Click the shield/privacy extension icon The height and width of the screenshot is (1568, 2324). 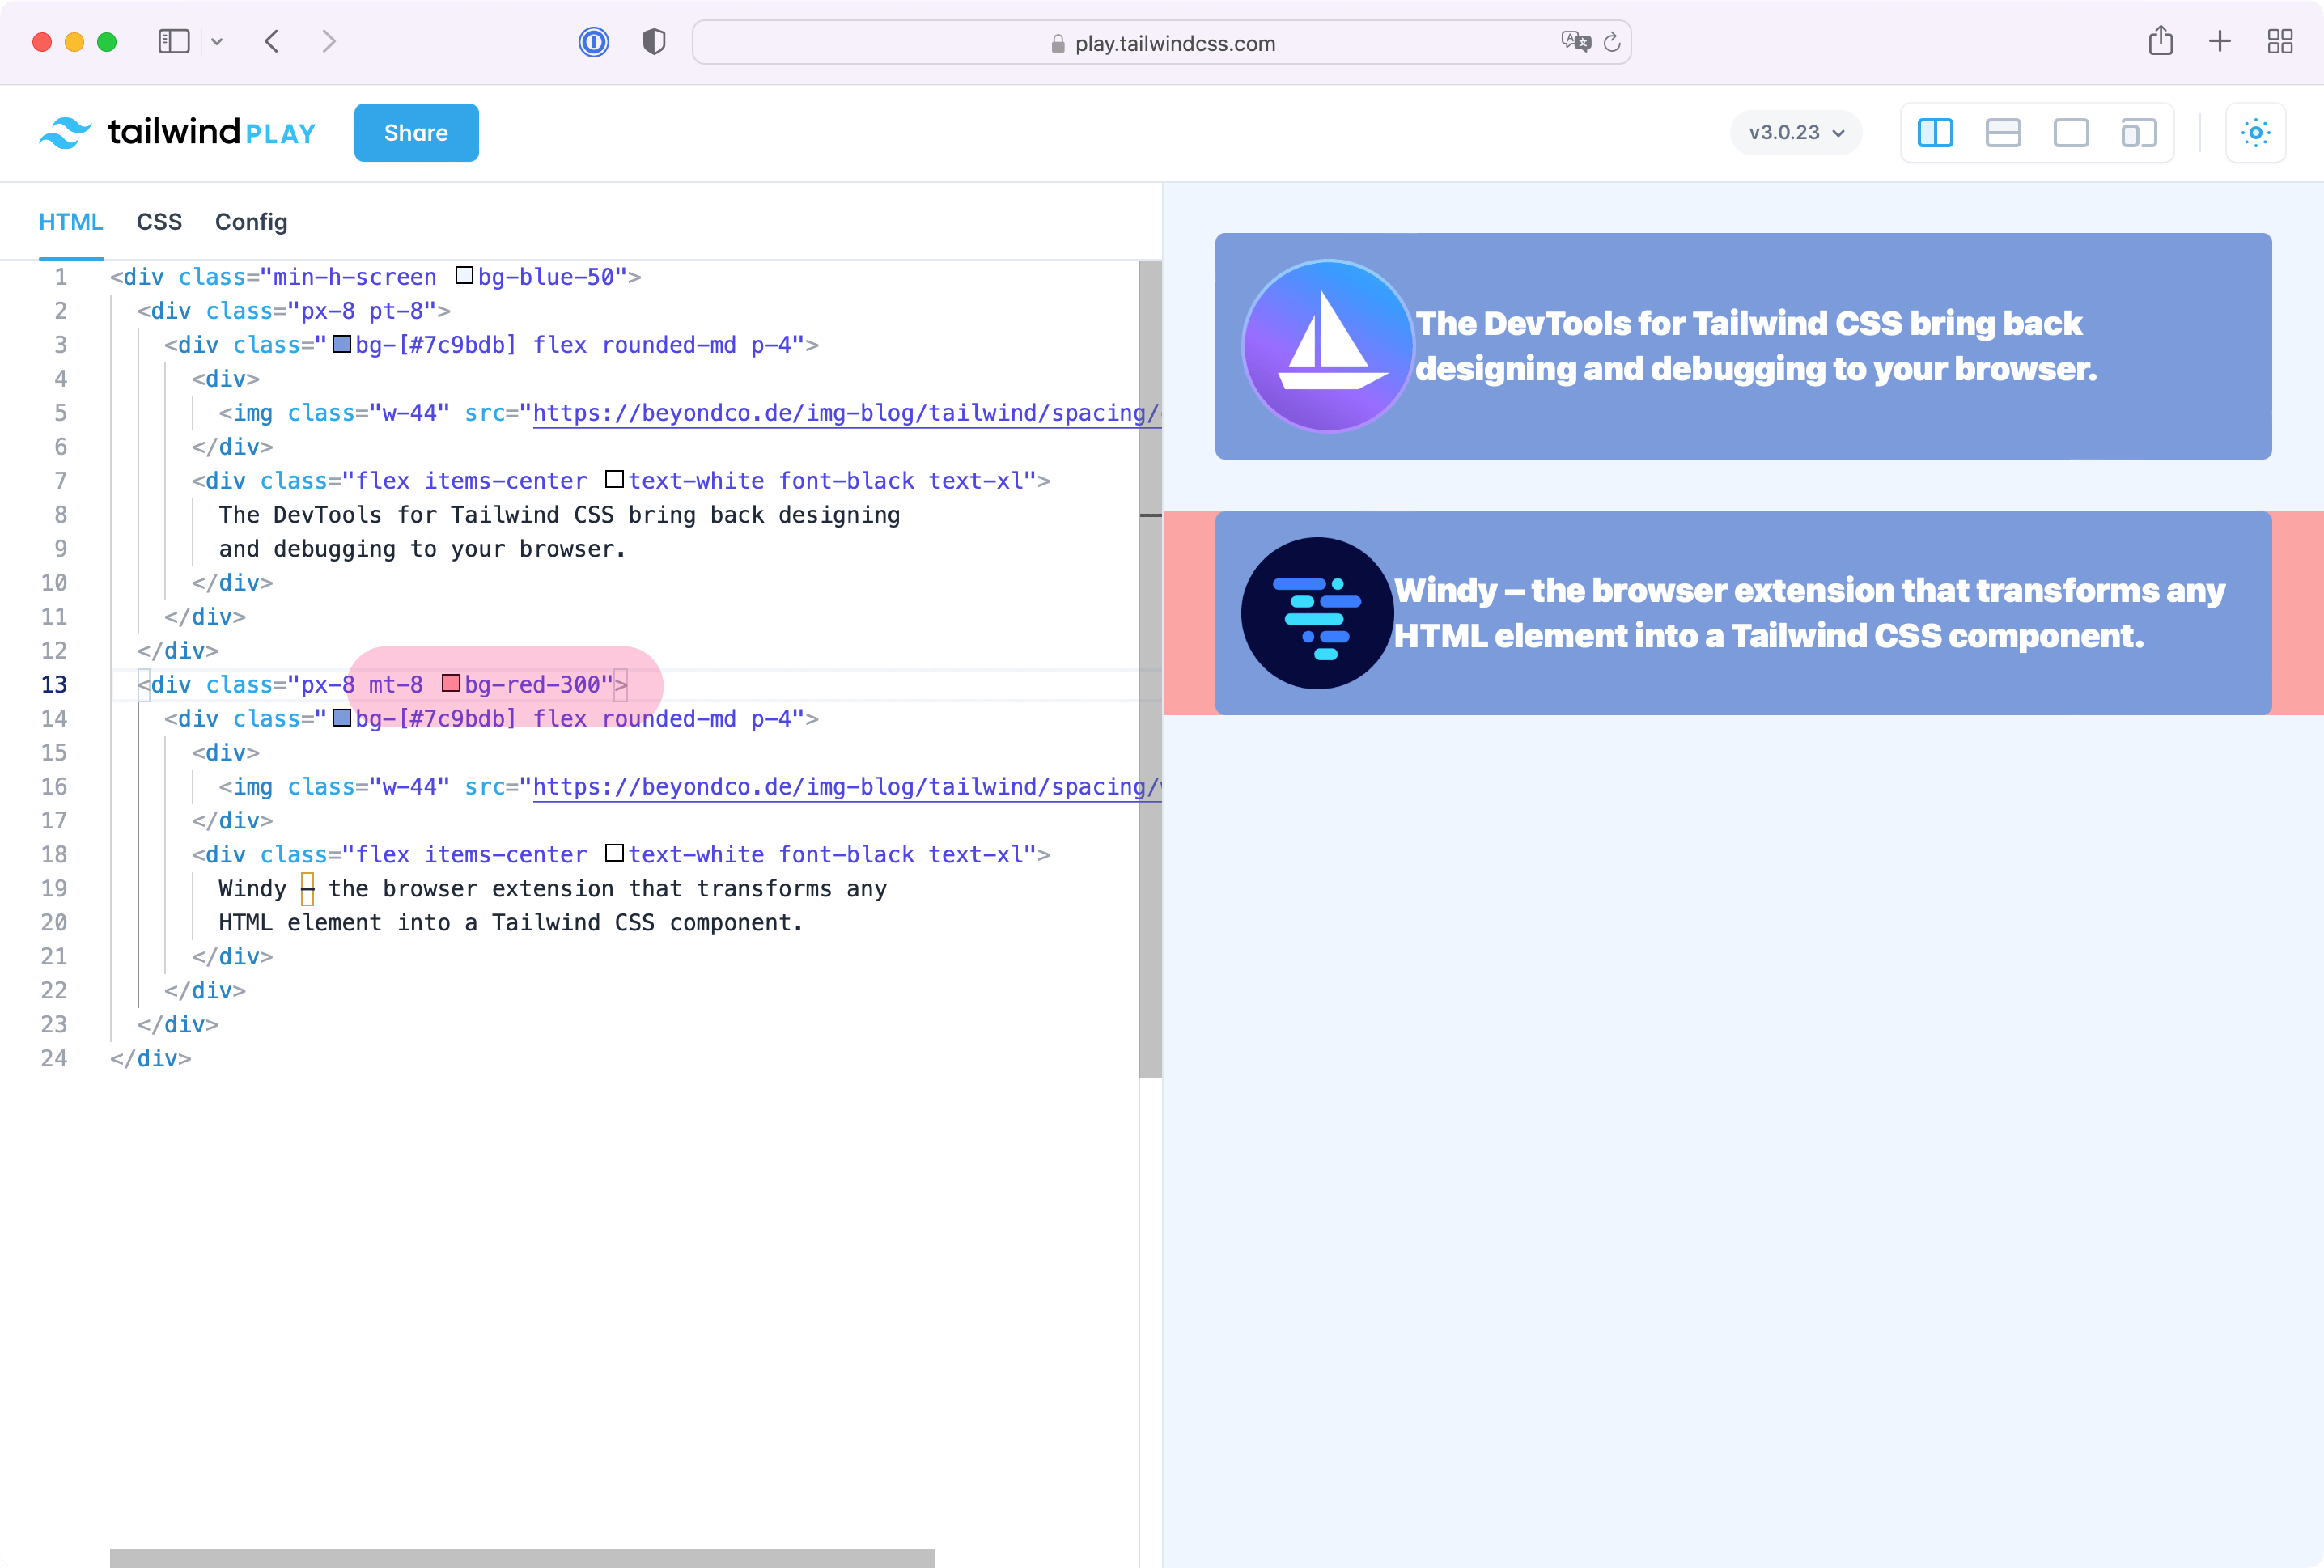(x=655, y=40)
